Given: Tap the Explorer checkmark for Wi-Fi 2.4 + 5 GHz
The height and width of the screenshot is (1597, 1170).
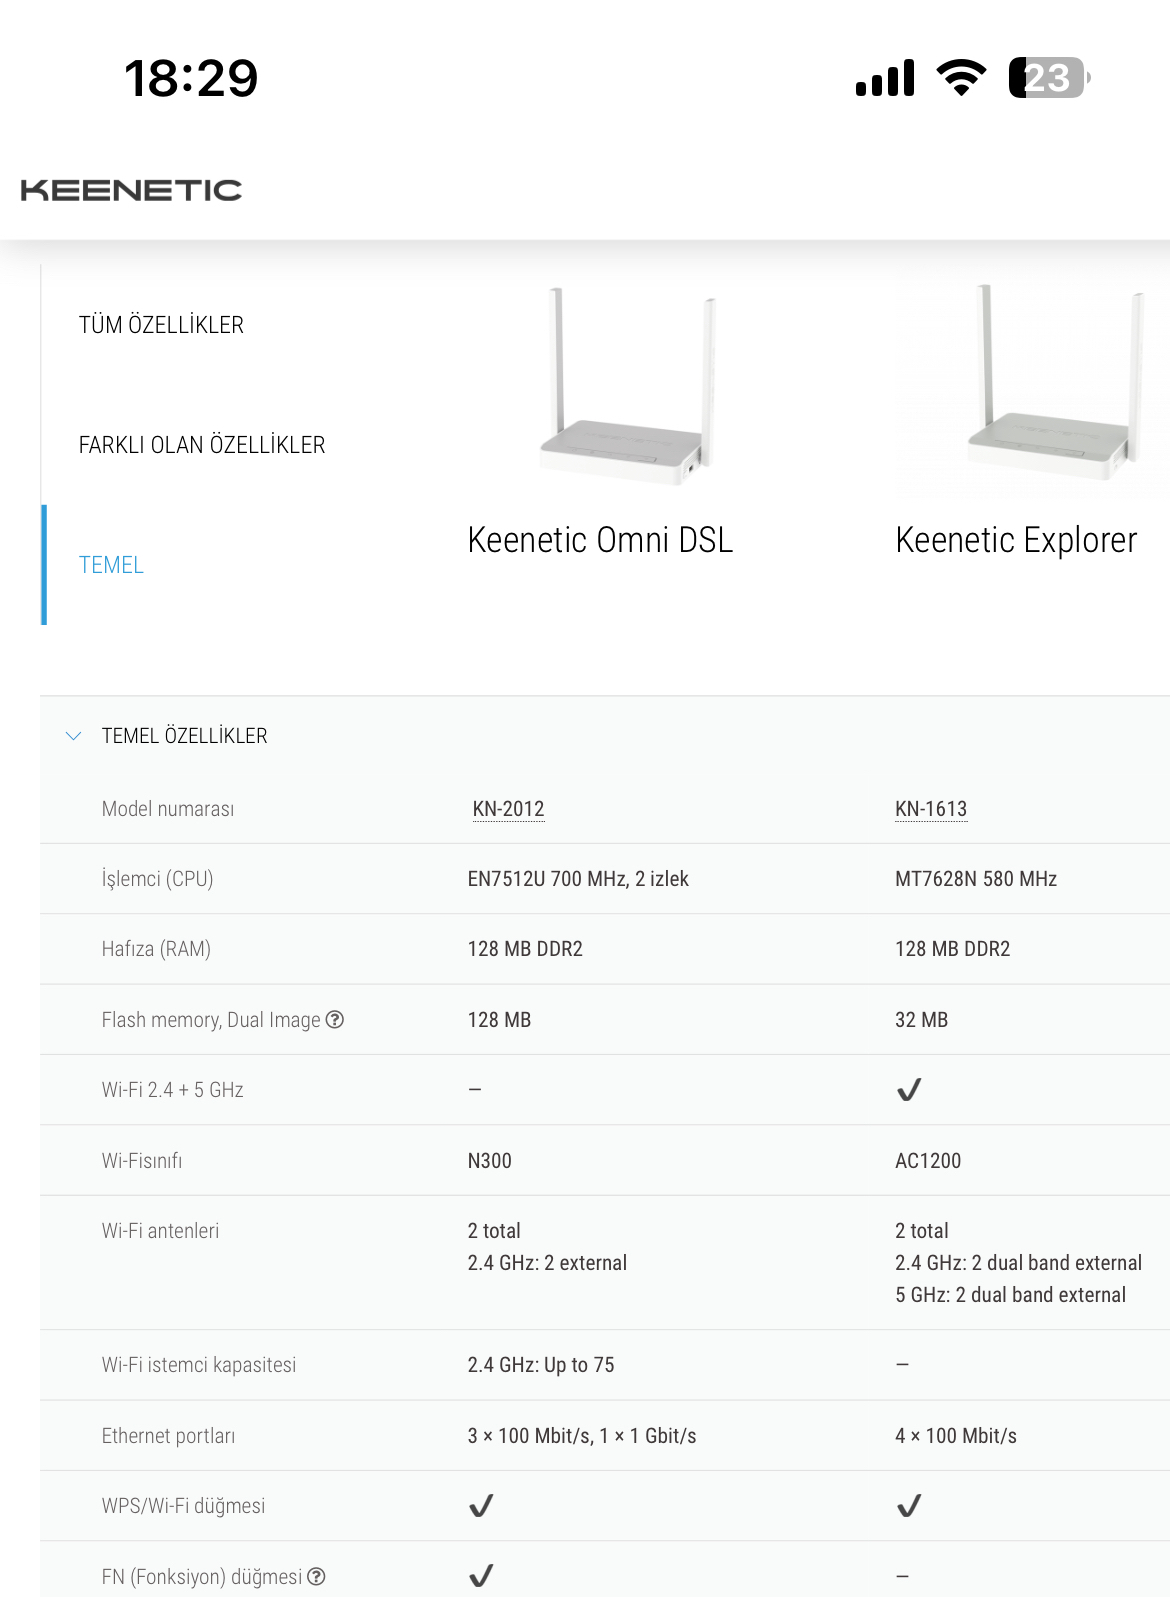Looking at the screenshot, I should (909, 1090).
